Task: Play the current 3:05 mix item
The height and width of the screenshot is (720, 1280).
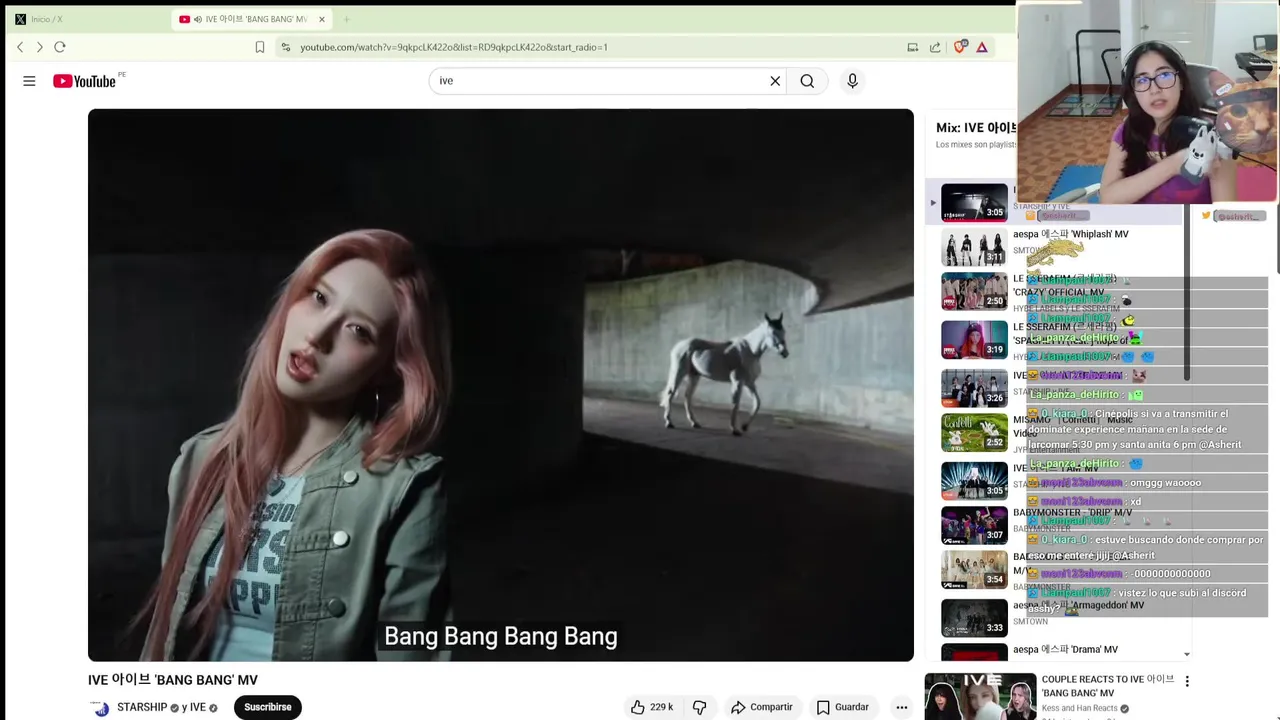Action: click(974, 202)
